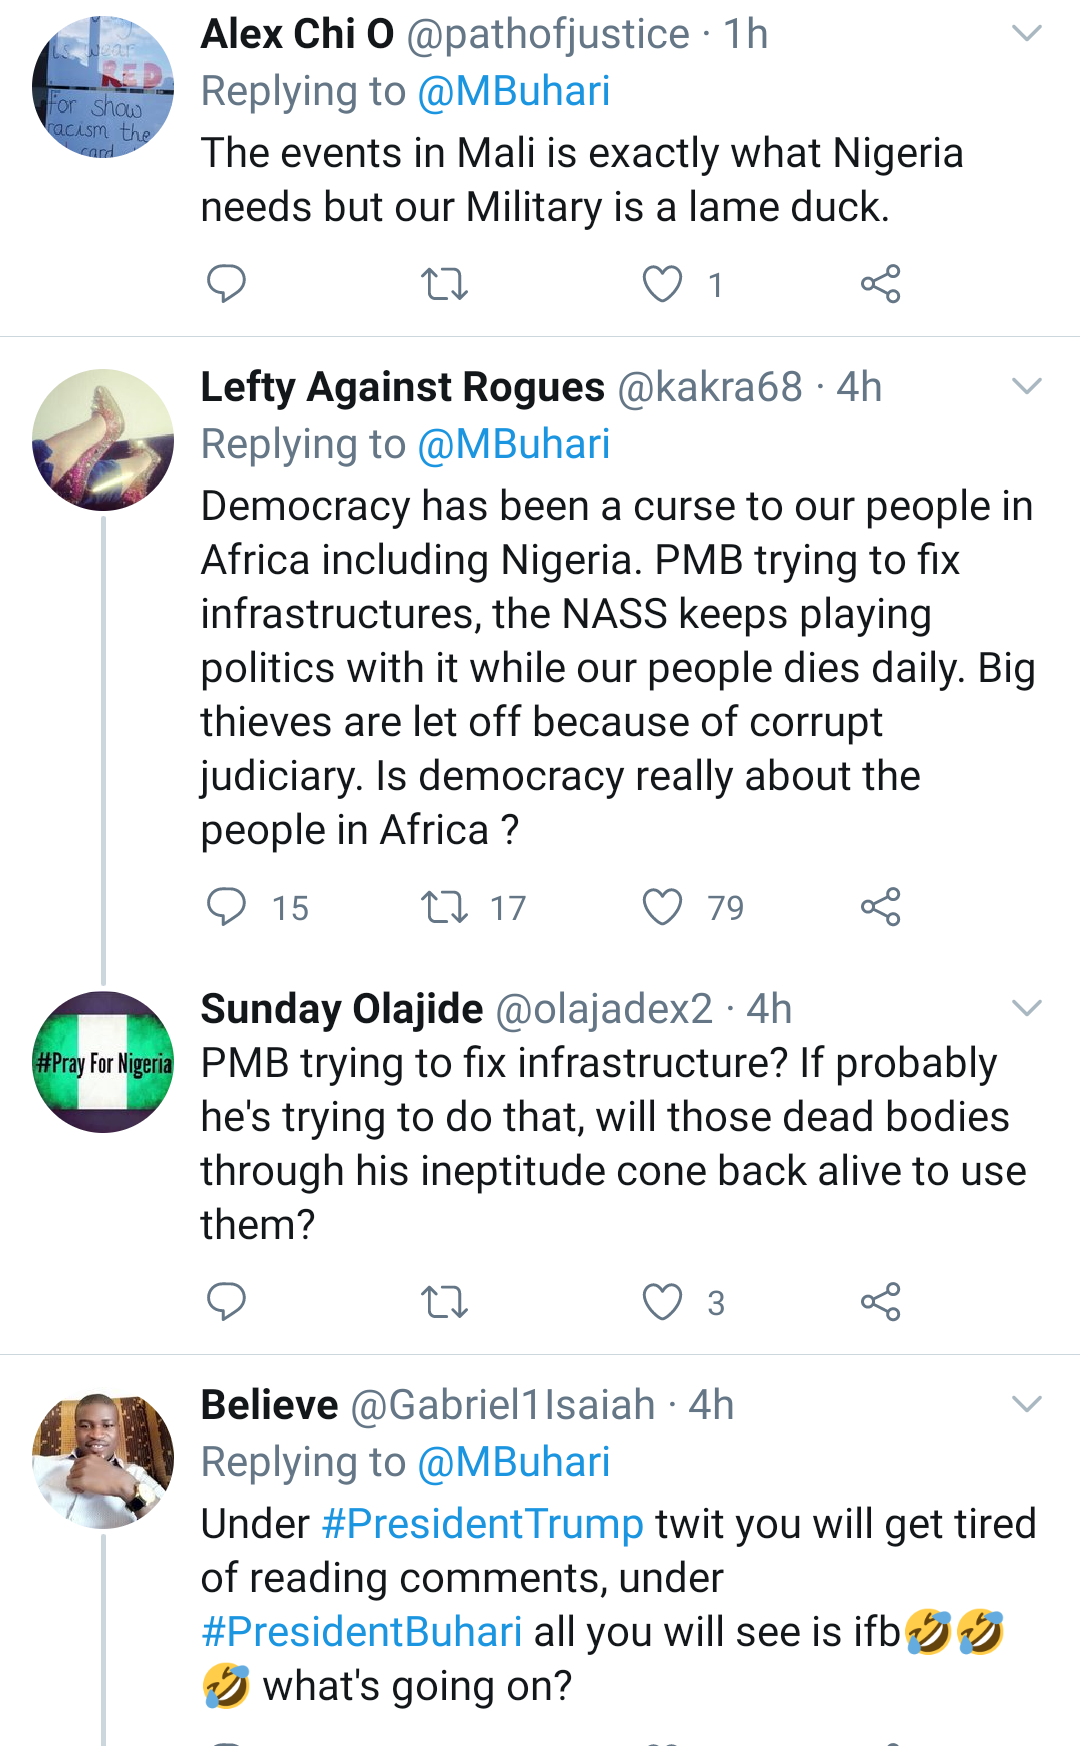Open @MBuhari mention in Believe's tweet
Viewport: 1080px width, 1746px height.
click(x=513, y=1463)
